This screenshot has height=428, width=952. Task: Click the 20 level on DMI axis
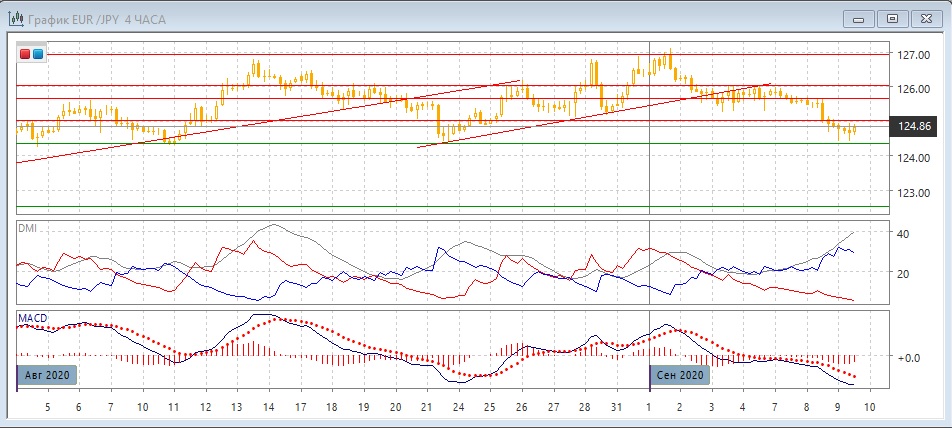903,274
